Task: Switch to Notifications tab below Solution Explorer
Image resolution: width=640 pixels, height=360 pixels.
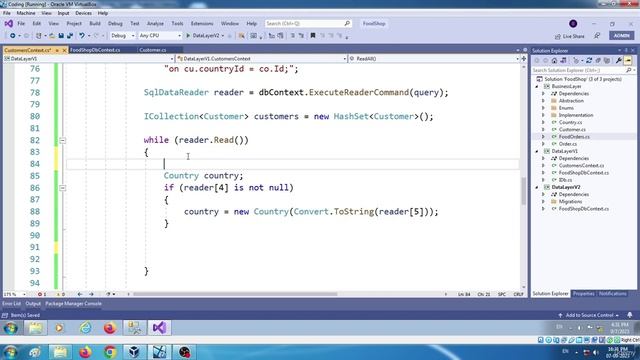Action: tap(612, 293)
